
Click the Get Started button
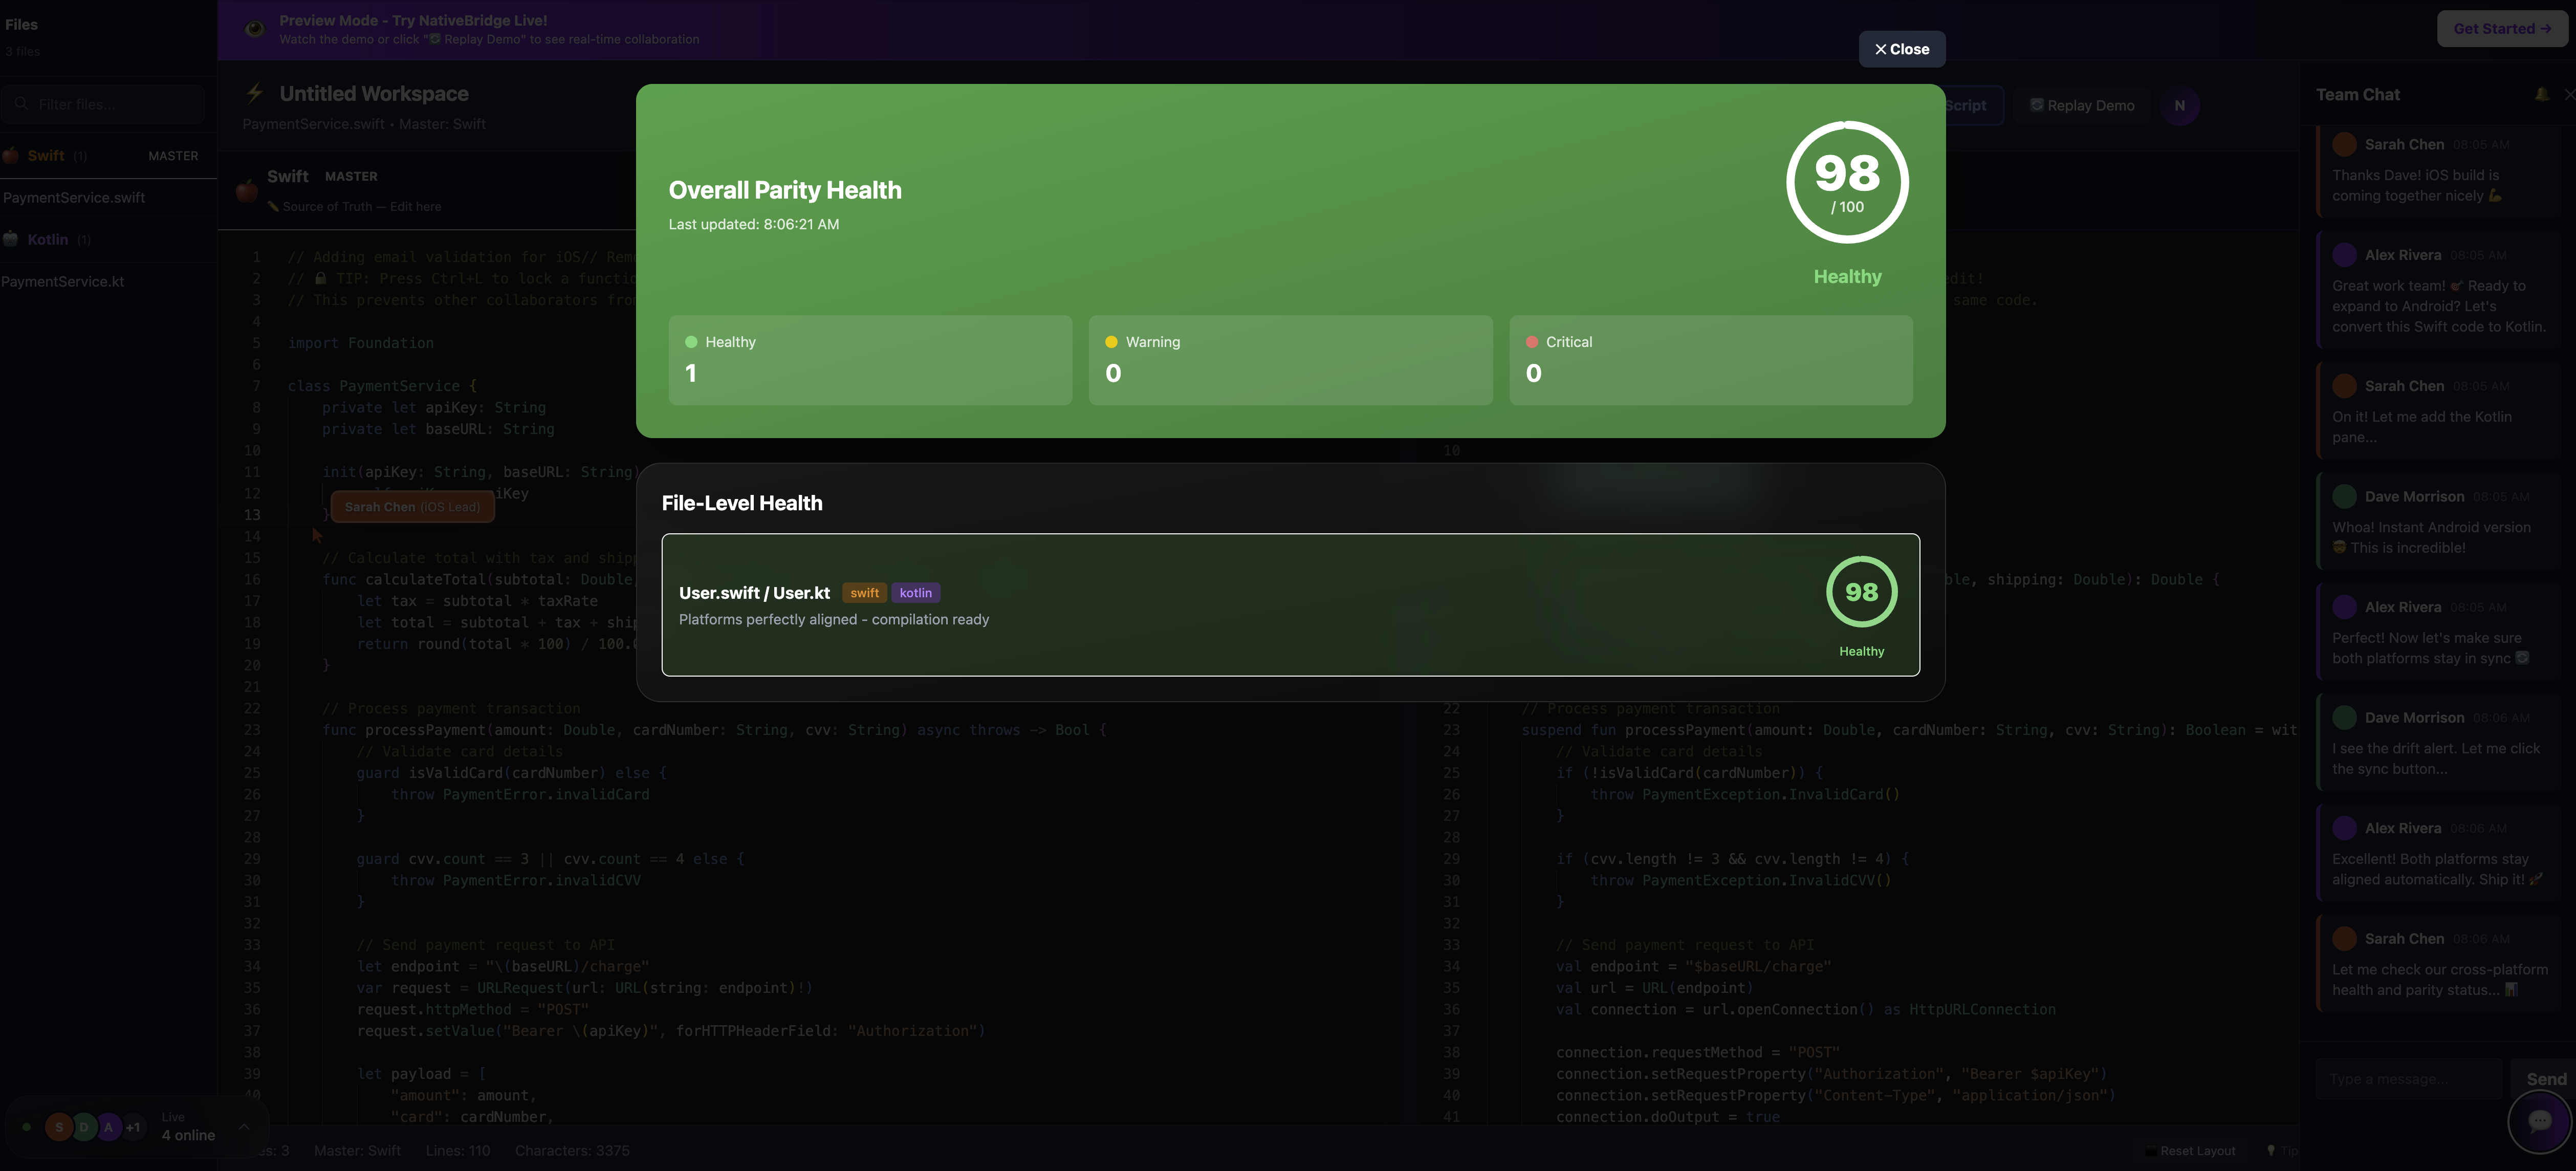pos(2501,28)
